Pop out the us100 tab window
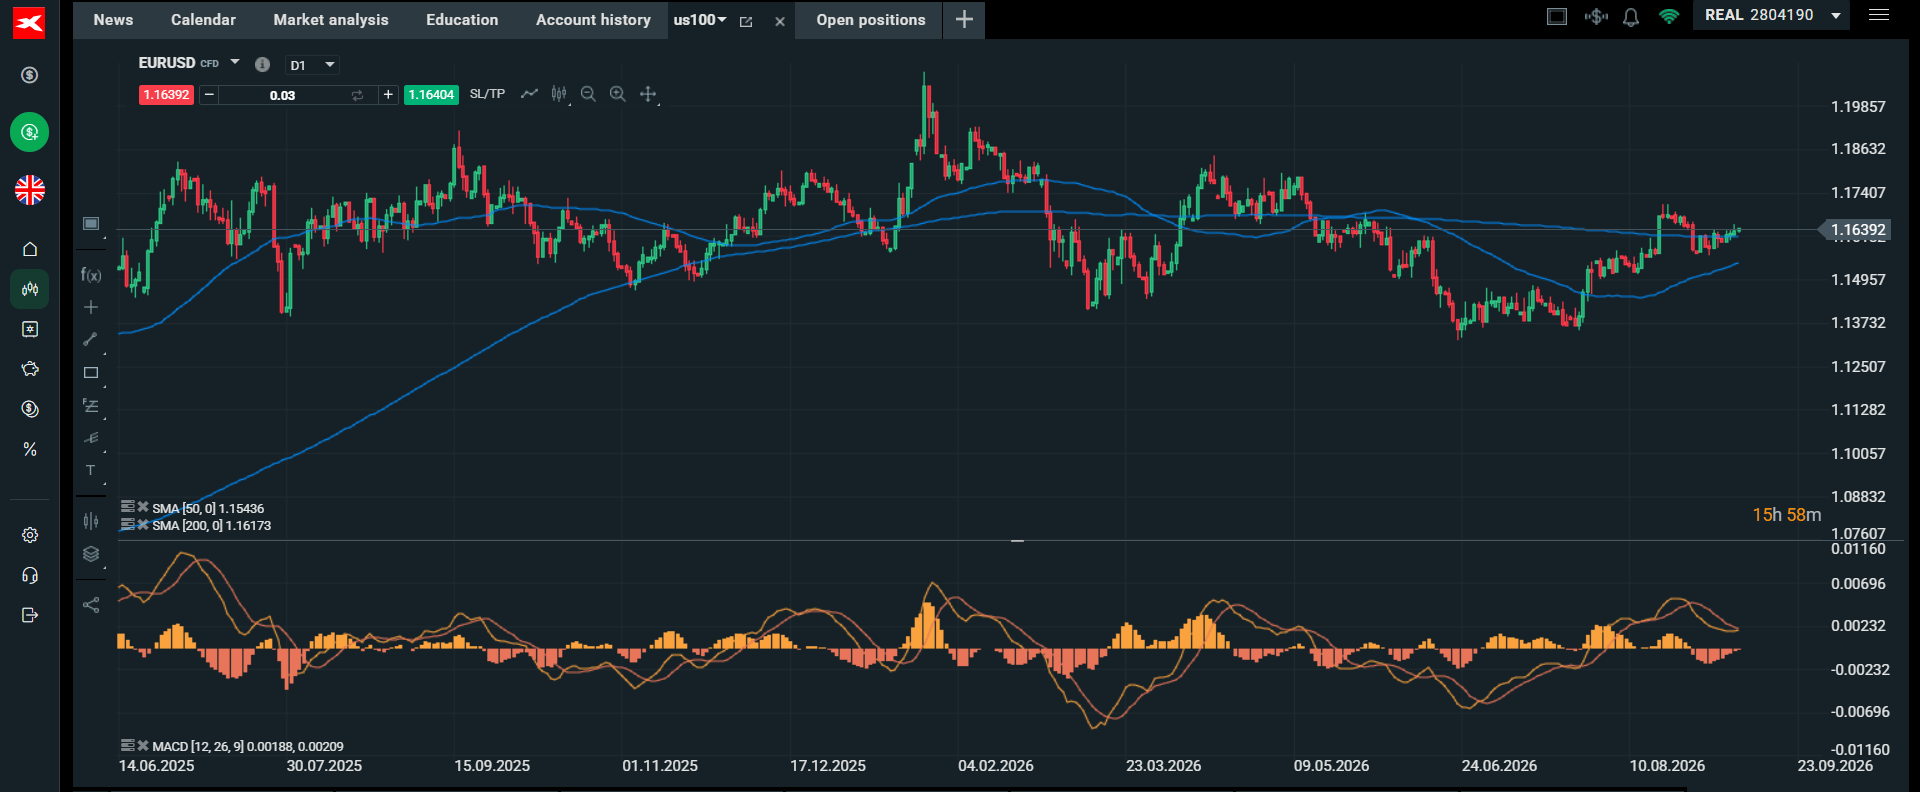1920x792 pixels. click(746, 21)
